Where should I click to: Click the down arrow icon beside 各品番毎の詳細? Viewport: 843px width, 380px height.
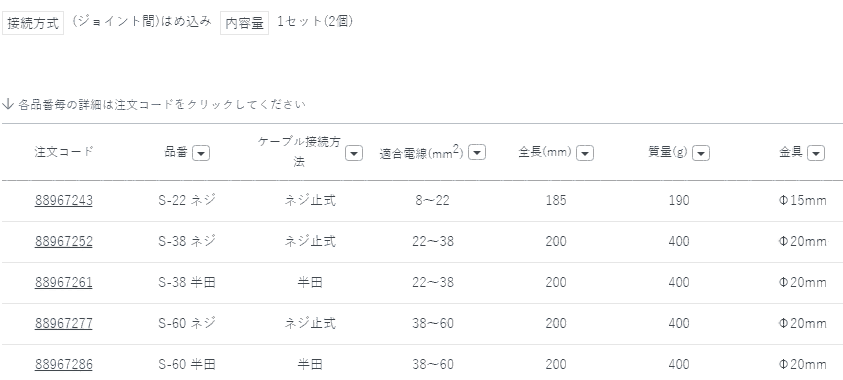[8, 104]
